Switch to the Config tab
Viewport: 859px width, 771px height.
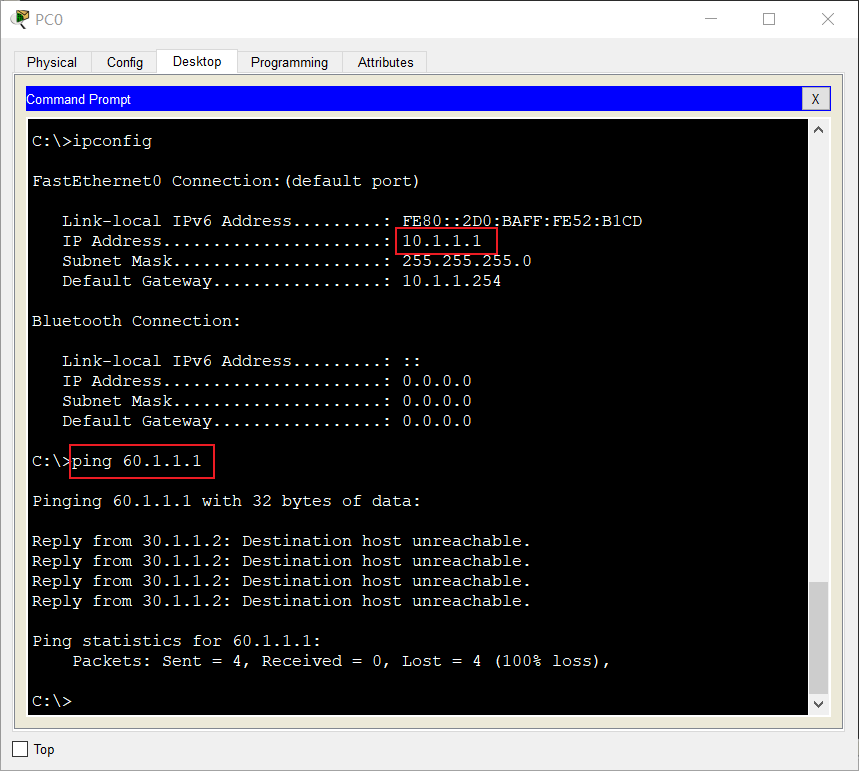click(124, 62)
